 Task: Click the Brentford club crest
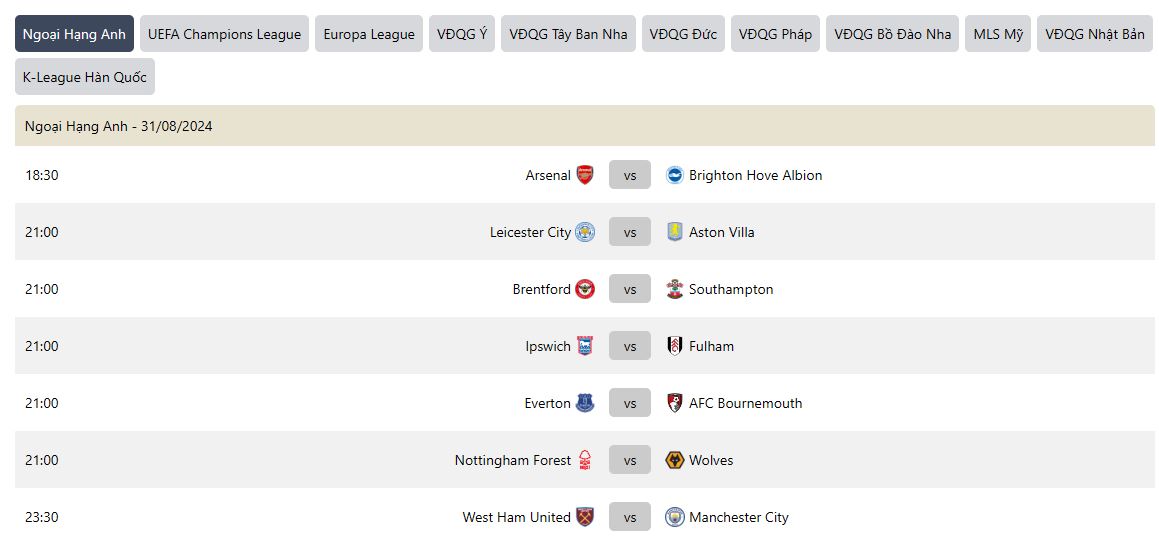pyautogui.click(x=585, y=289)
